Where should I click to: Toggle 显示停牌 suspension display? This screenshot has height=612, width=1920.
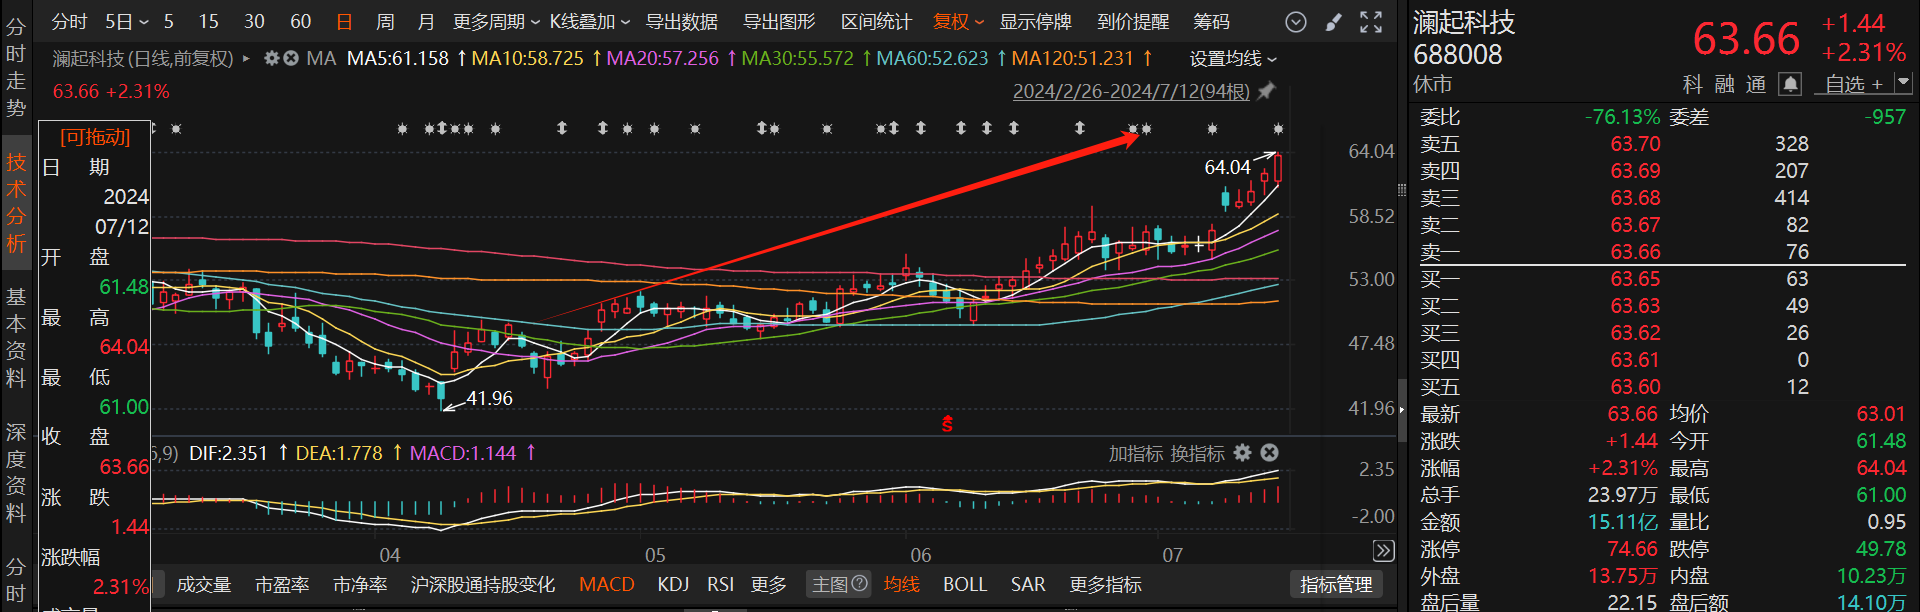coord(1036,22)
